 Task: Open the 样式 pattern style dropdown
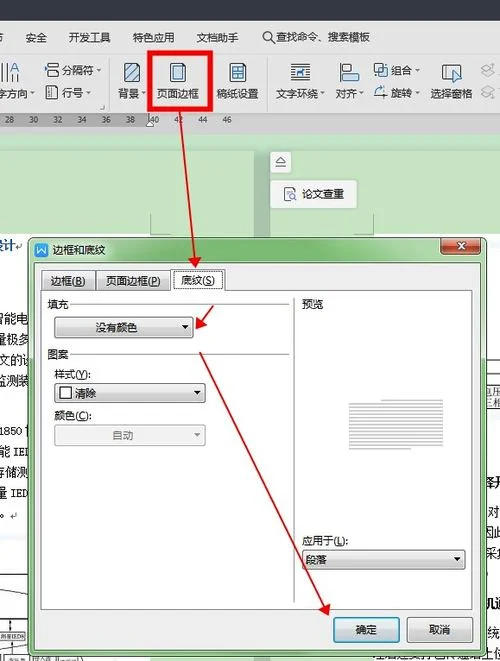click(x=130, y=393)
